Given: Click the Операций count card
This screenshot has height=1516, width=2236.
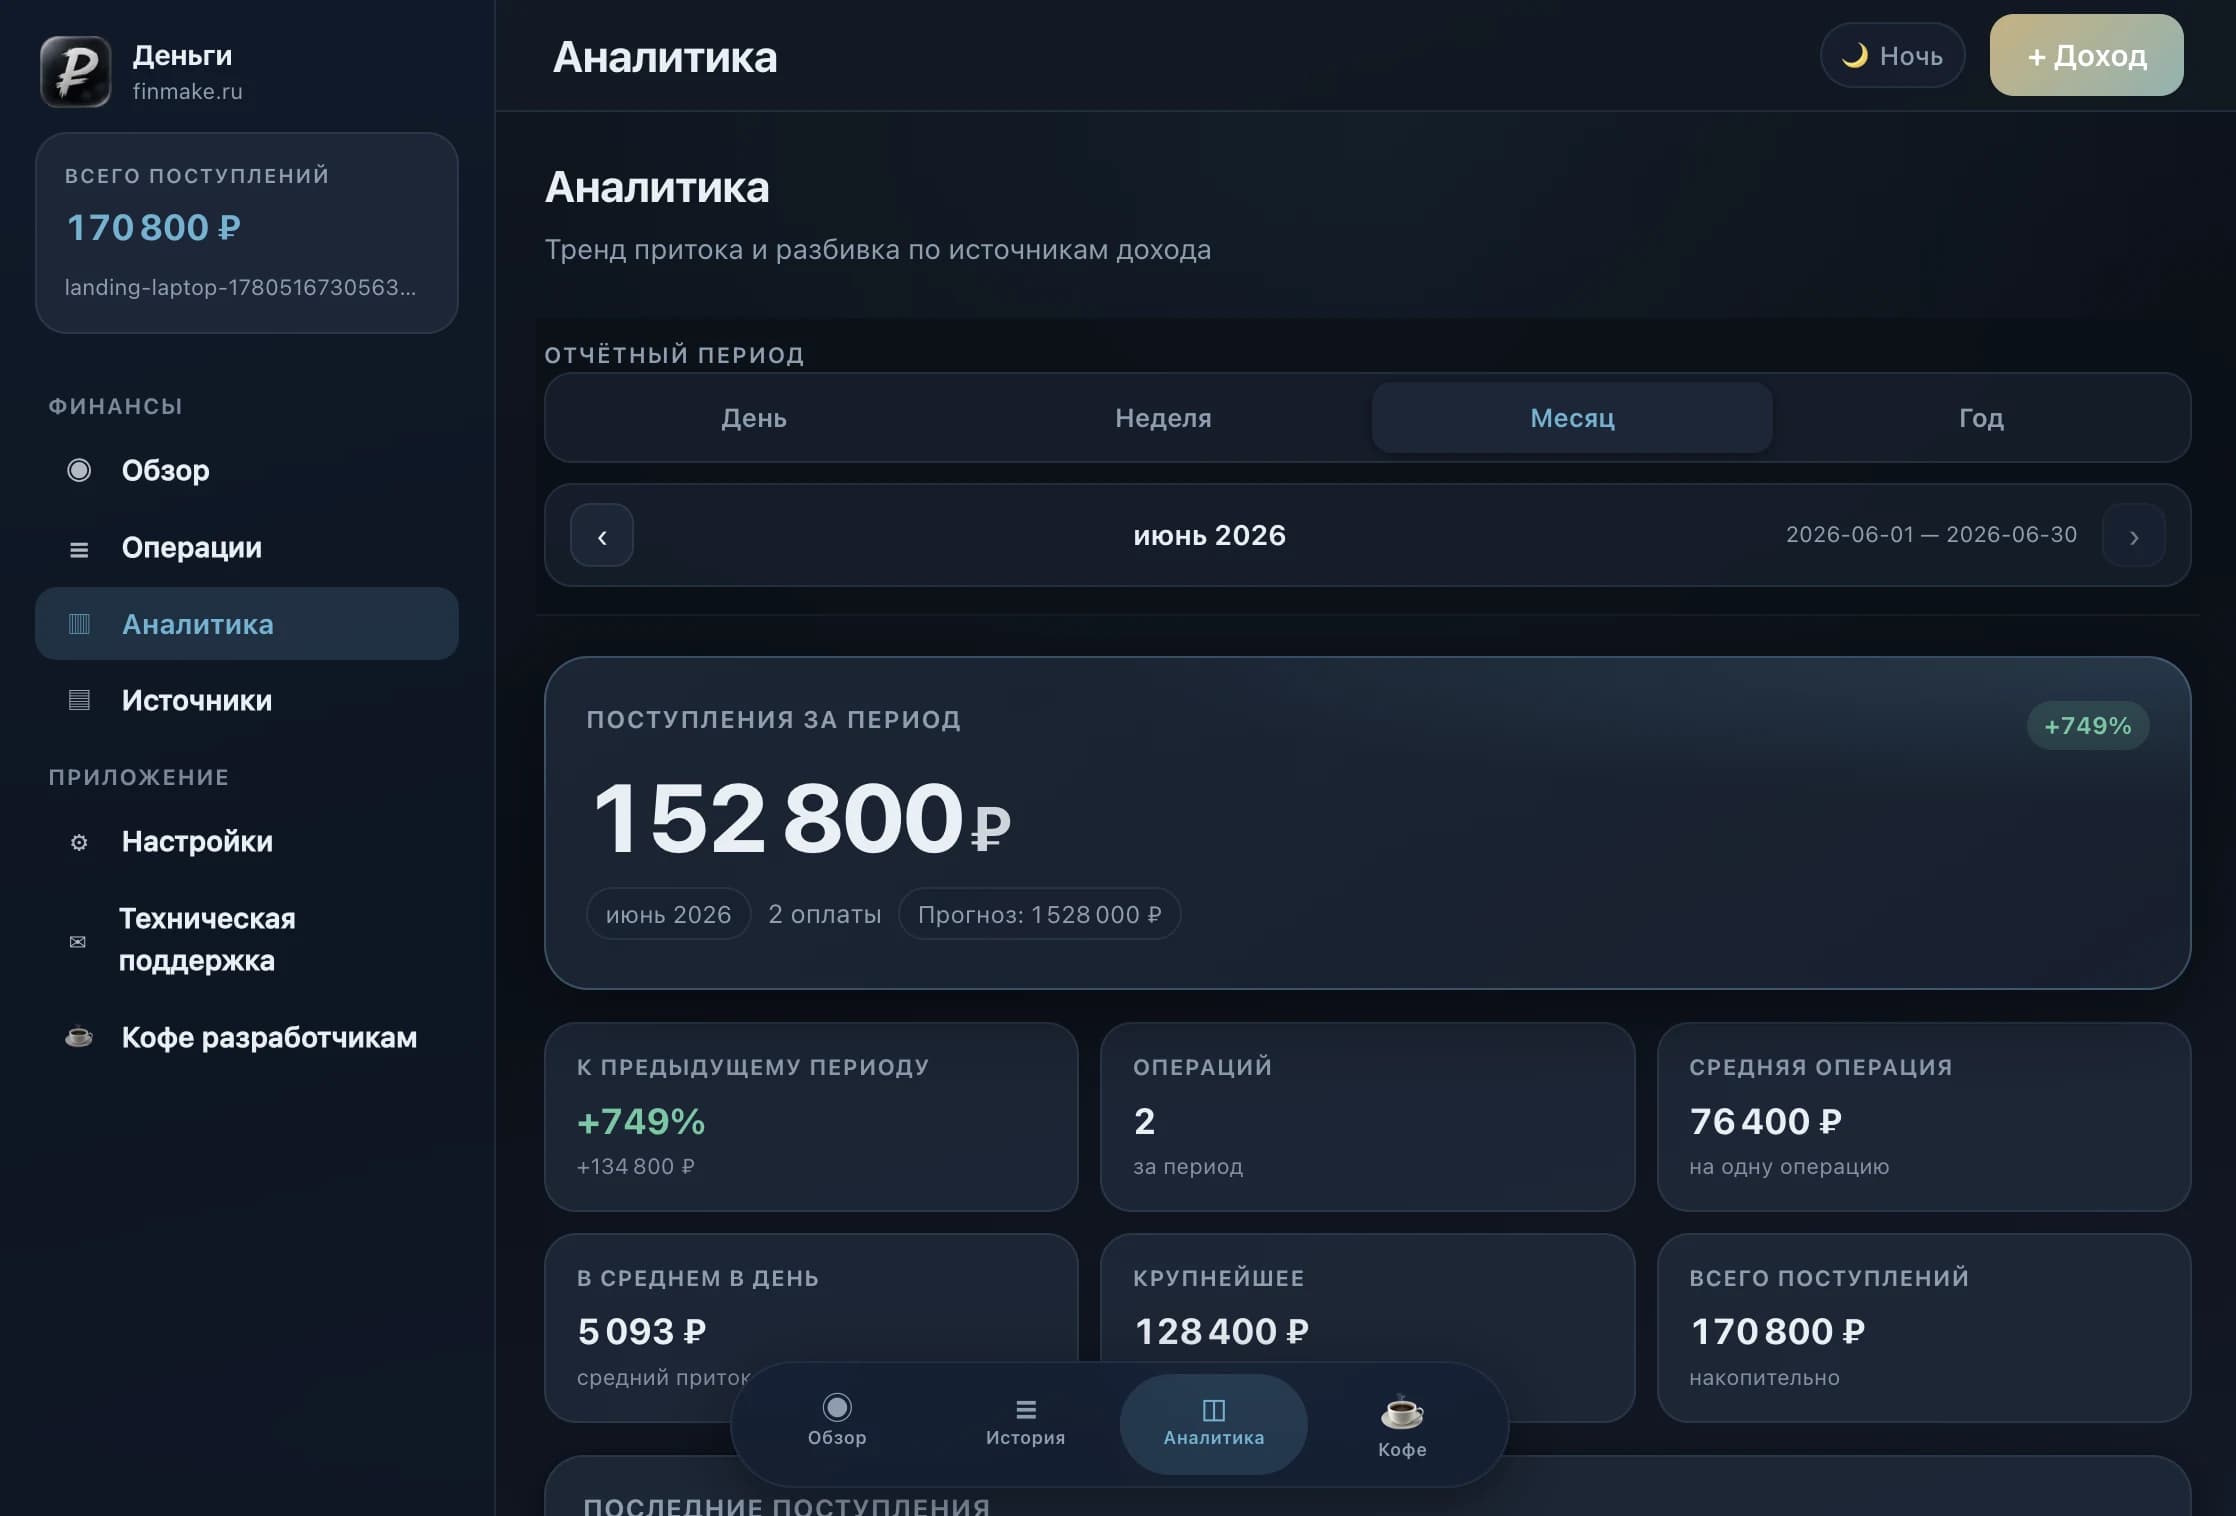Looking at the screenshot, I should (1367, 1117).
